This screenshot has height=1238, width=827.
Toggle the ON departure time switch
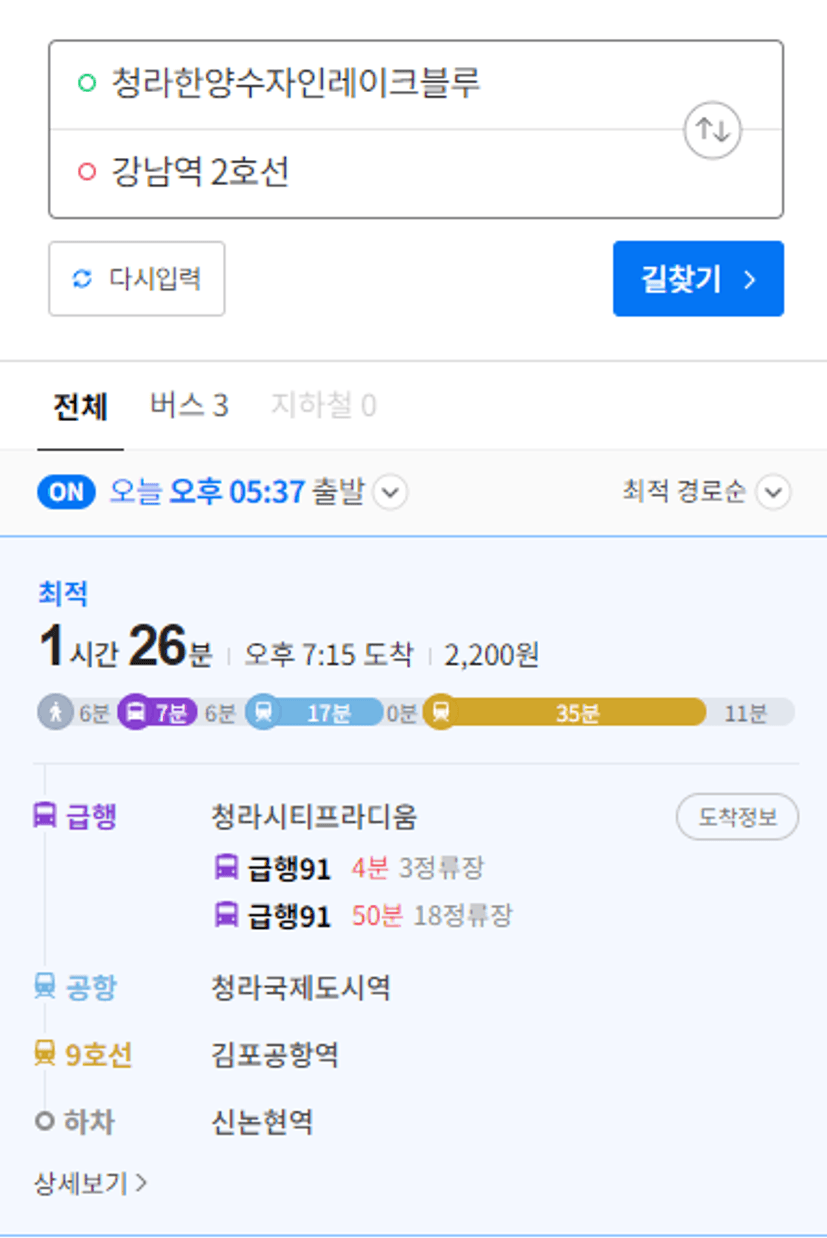pyautogui.click(x=66, y=492)
